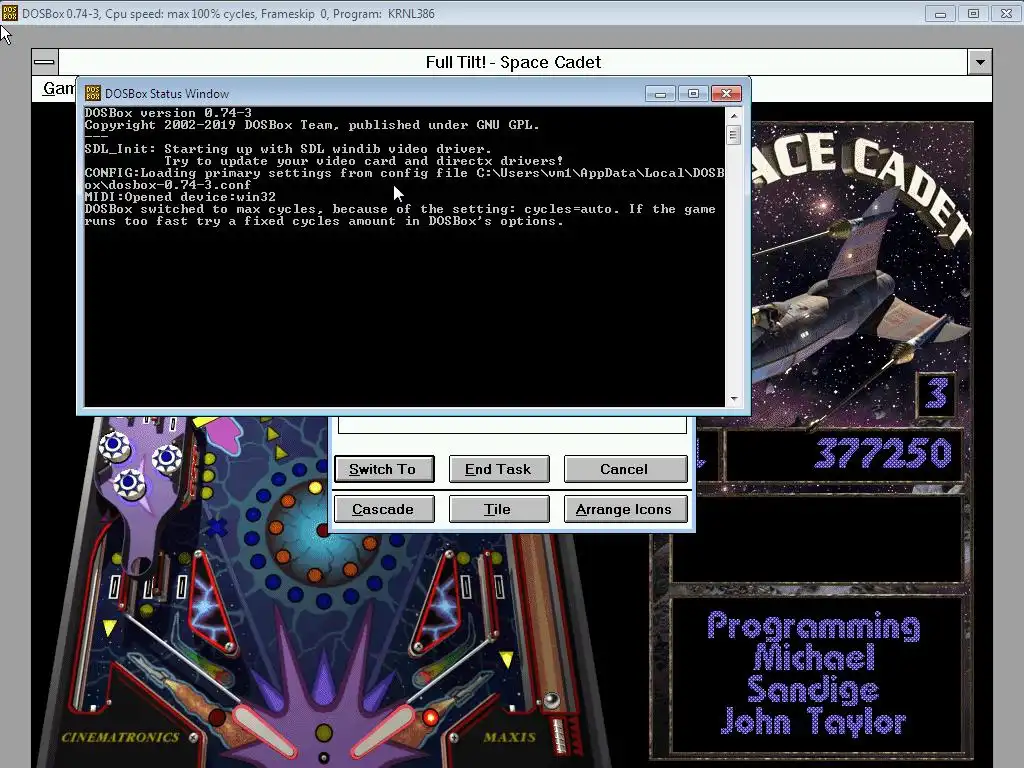
Task: Click the CINEMATRONICS logo on table
Action: (120, 737)
